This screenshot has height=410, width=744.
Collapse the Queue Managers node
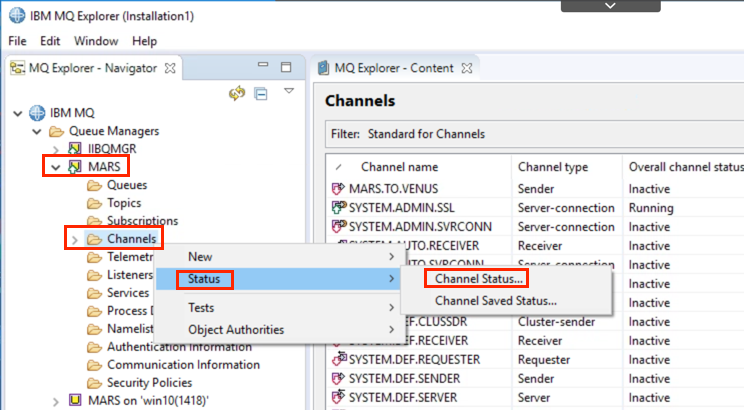click(x=37, y=131)
